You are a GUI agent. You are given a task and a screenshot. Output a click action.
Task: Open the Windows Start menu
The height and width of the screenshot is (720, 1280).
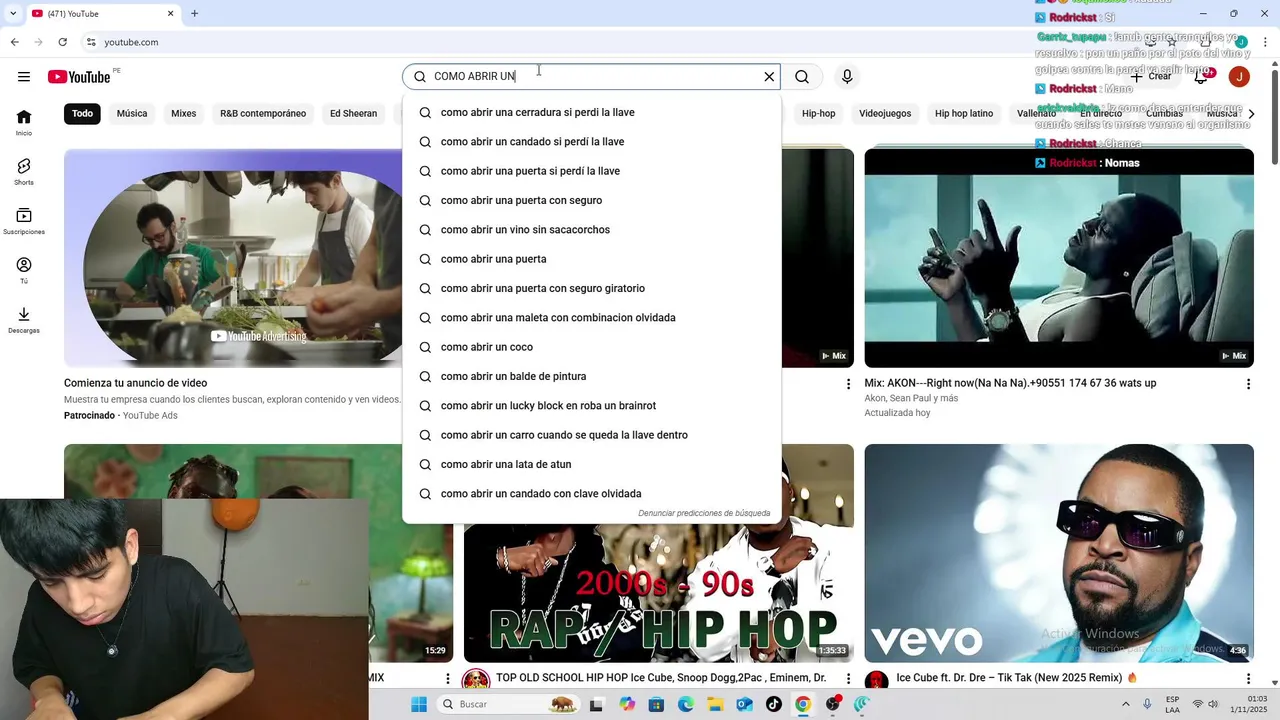[x=418, y=704]
